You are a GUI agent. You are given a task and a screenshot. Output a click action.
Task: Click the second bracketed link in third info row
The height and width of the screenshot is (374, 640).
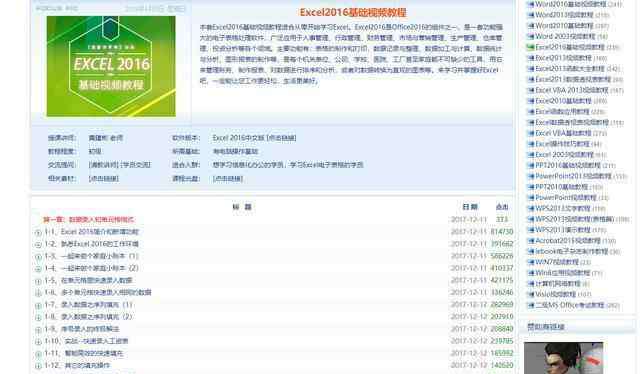[136, 165]
